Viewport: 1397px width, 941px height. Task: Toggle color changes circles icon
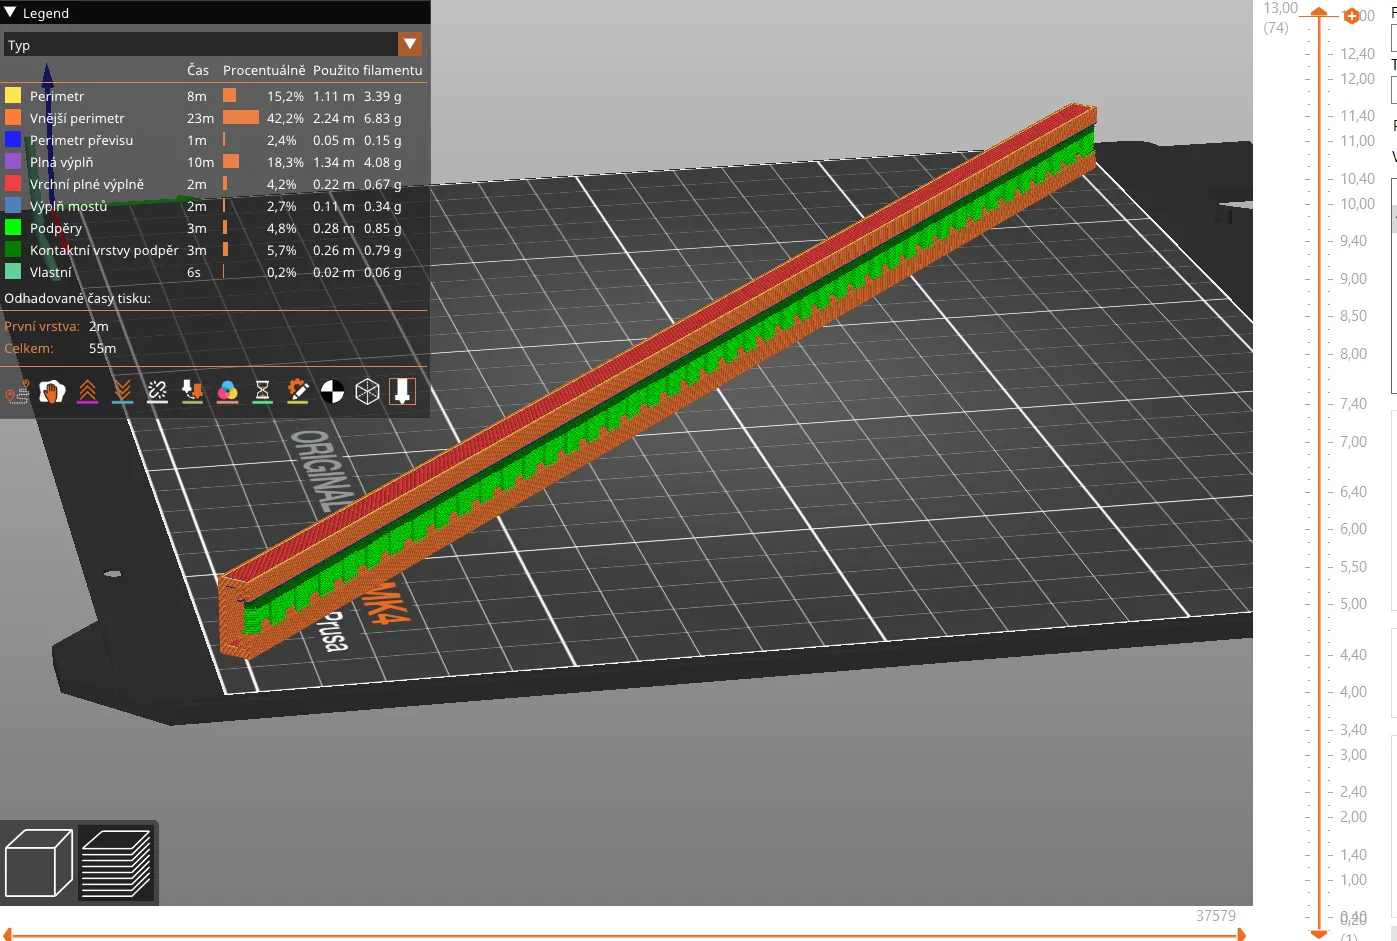pyautogui.click(x=227, y=392)
